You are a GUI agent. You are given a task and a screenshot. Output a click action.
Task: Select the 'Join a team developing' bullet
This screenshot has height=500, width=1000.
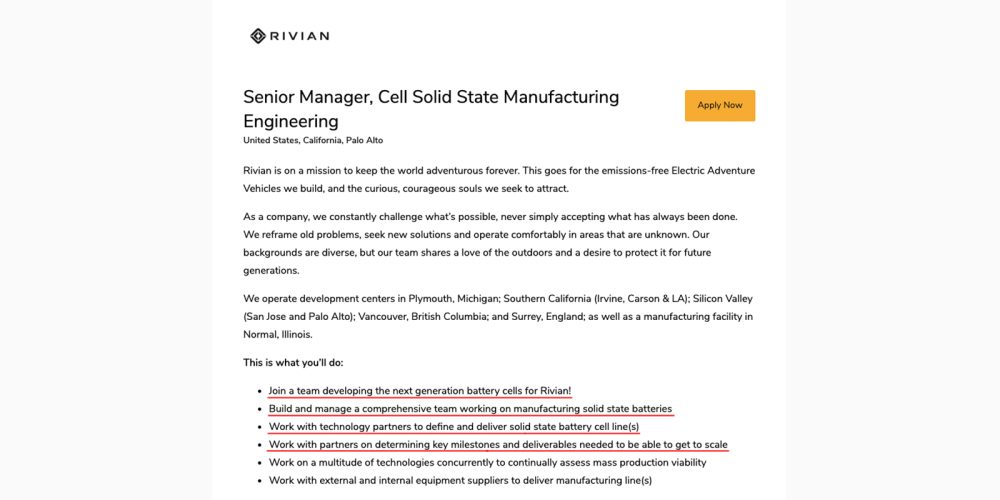(419, 391)
